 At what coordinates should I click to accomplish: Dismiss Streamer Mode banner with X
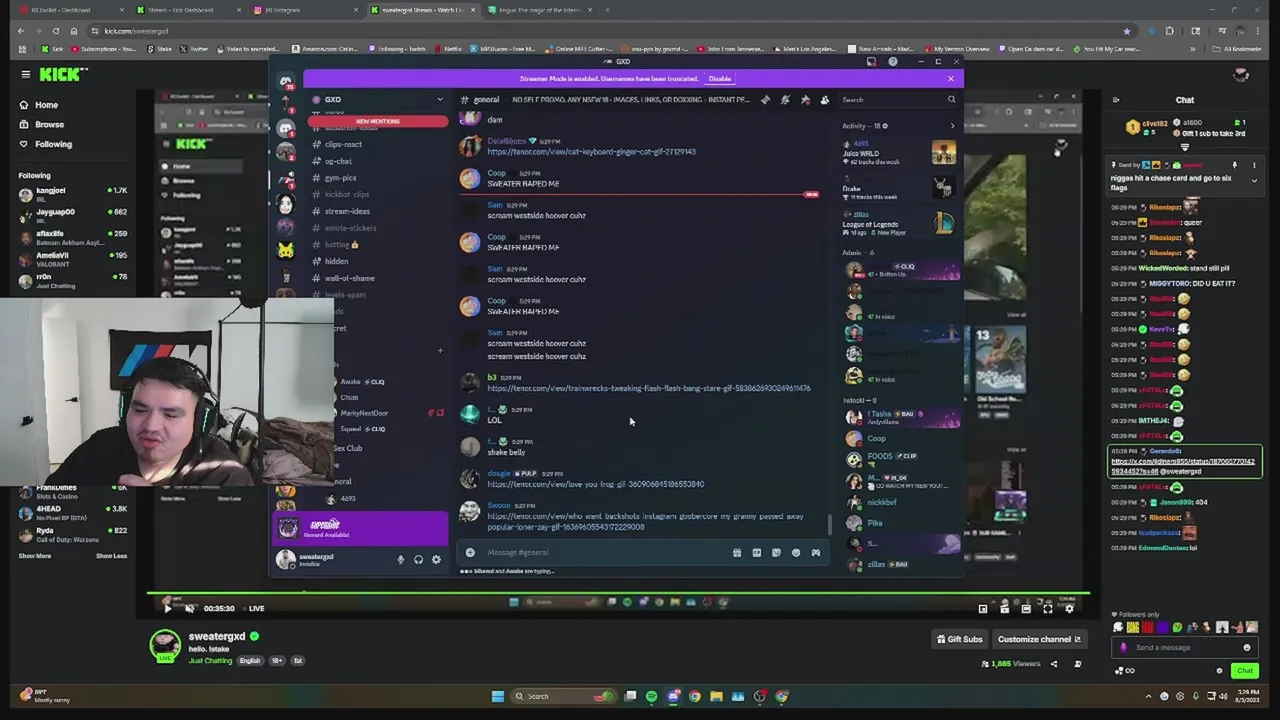click(x=951, y=78)
